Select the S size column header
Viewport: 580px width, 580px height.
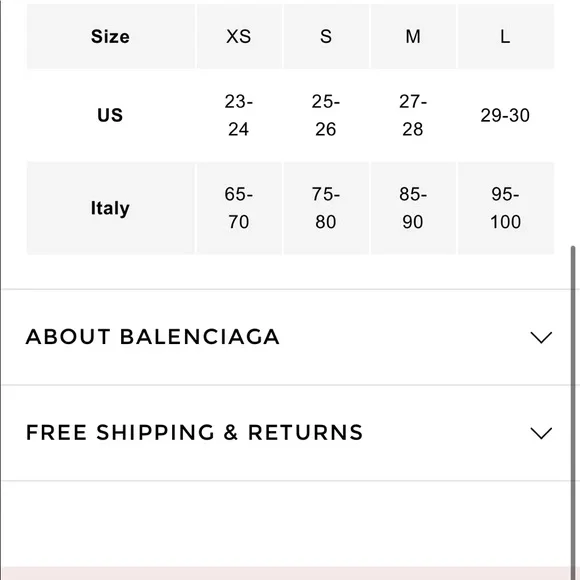pos(326,36)
